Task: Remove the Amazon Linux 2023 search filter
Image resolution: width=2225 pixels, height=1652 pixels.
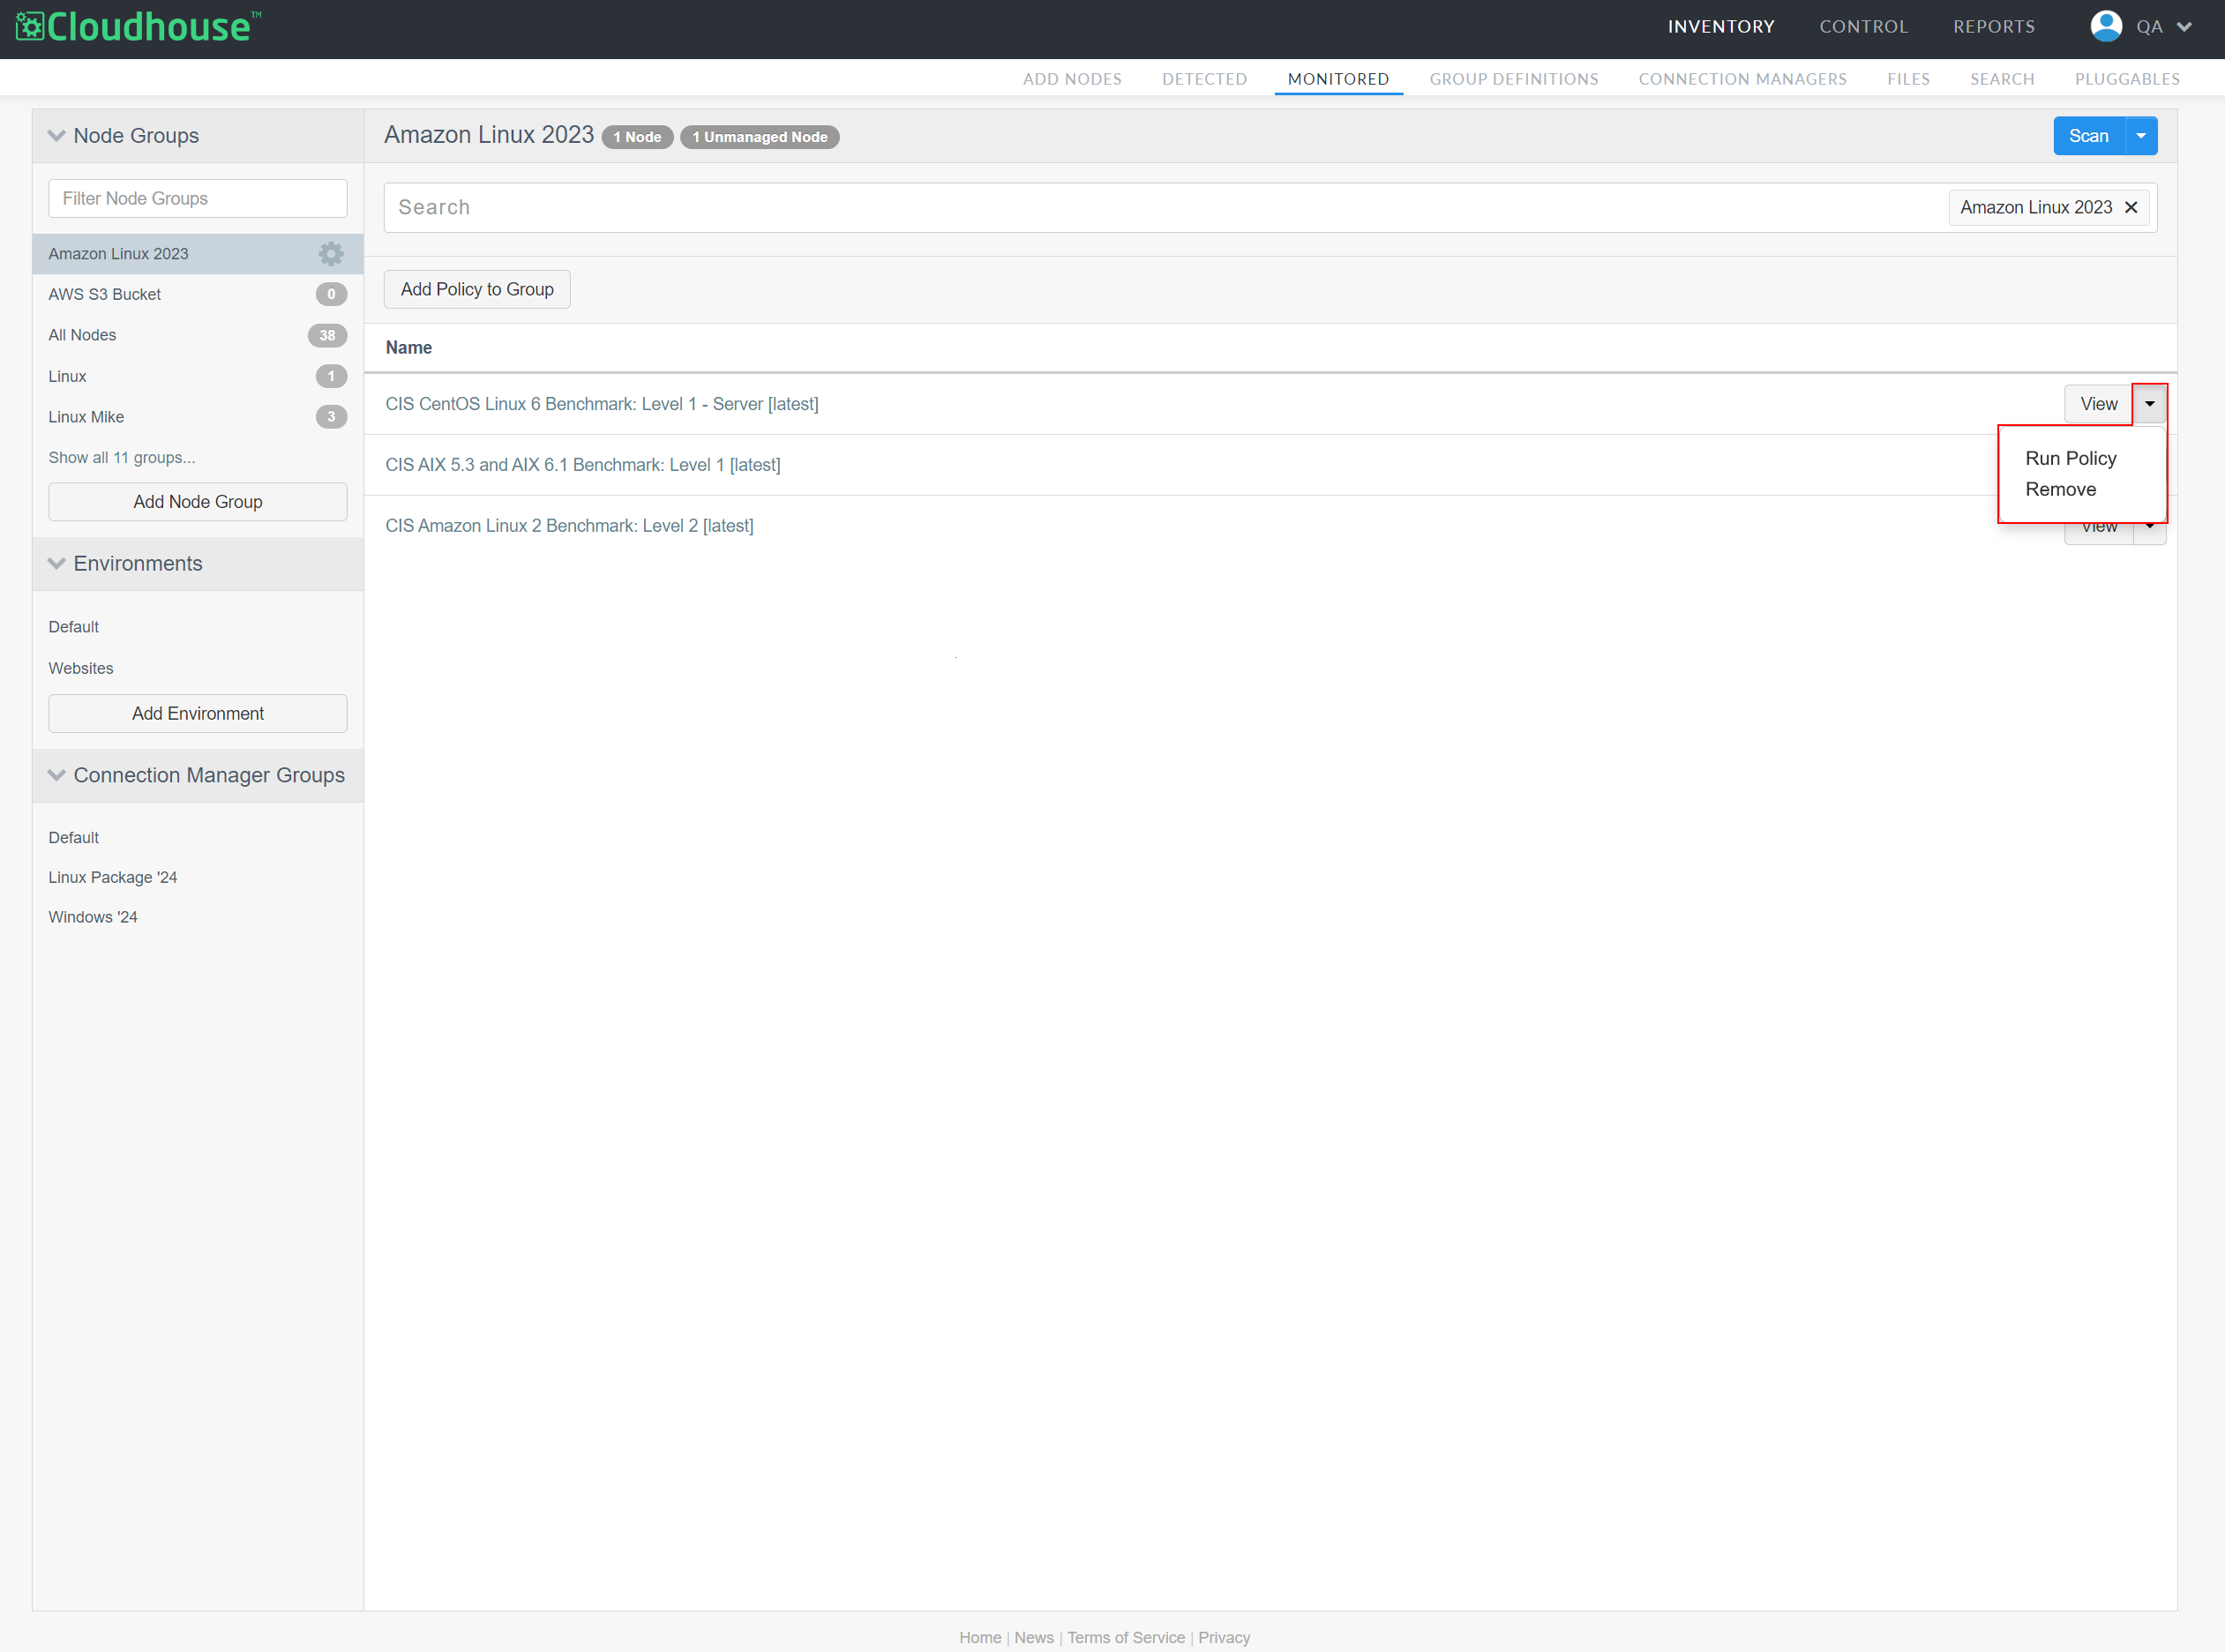Action: 2131,207
